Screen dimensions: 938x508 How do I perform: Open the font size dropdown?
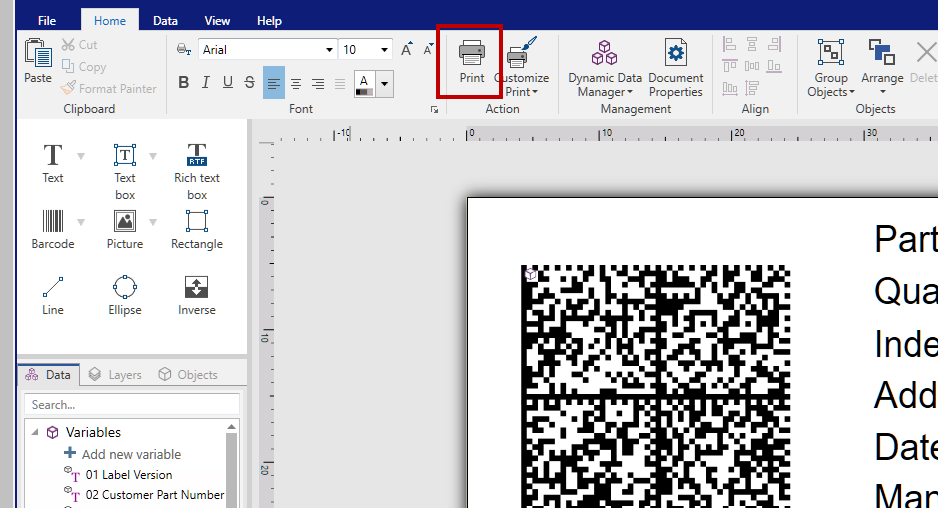(x=385, y=49)
